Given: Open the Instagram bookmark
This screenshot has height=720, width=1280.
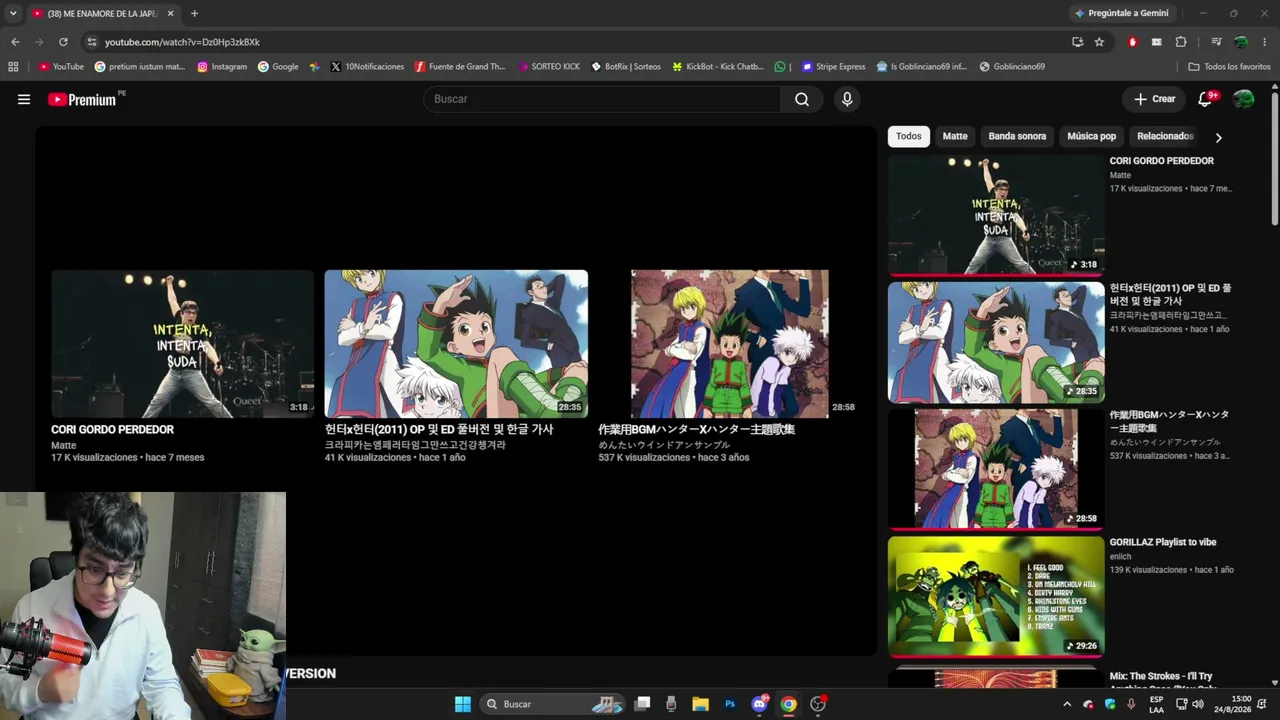Looking at the screenshot, I should click(222, 67).
